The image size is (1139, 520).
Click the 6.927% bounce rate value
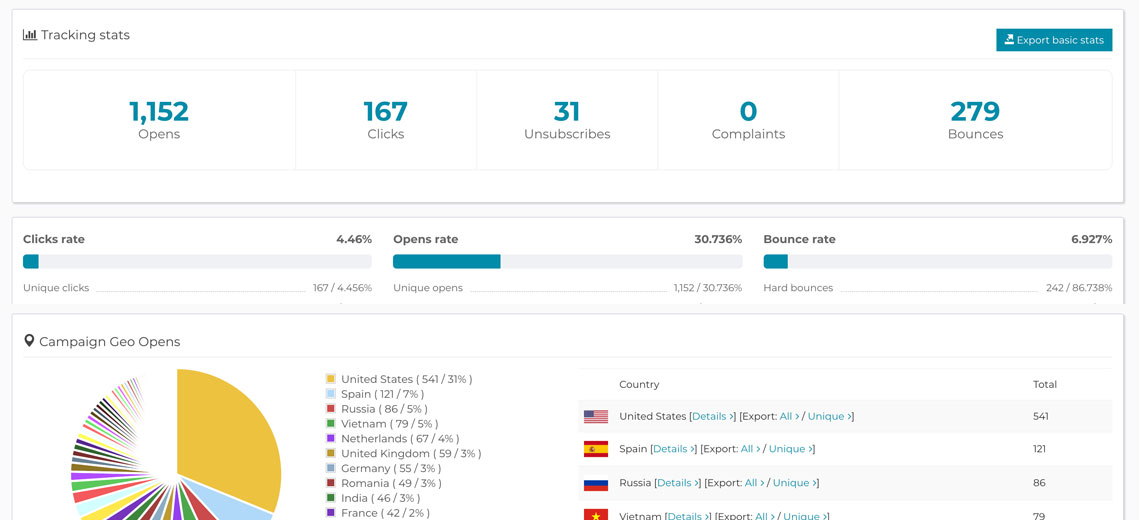(1091, 239)
